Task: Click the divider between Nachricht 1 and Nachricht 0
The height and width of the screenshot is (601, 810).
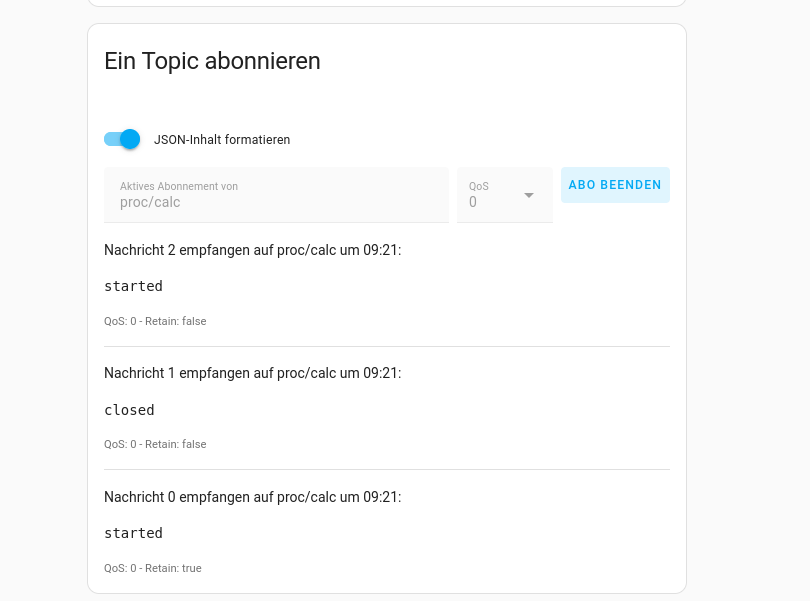Action: (386, 469)
